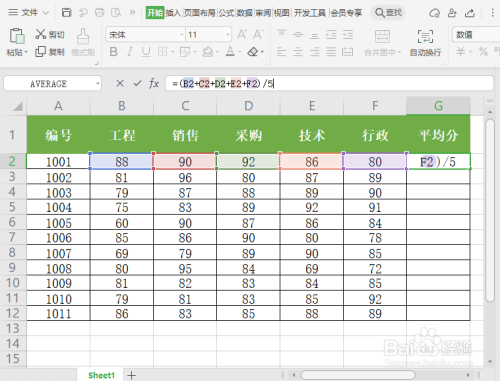Confirm formula with checkmark icon
Screen dimensions: 500x381
click(137, 83)
